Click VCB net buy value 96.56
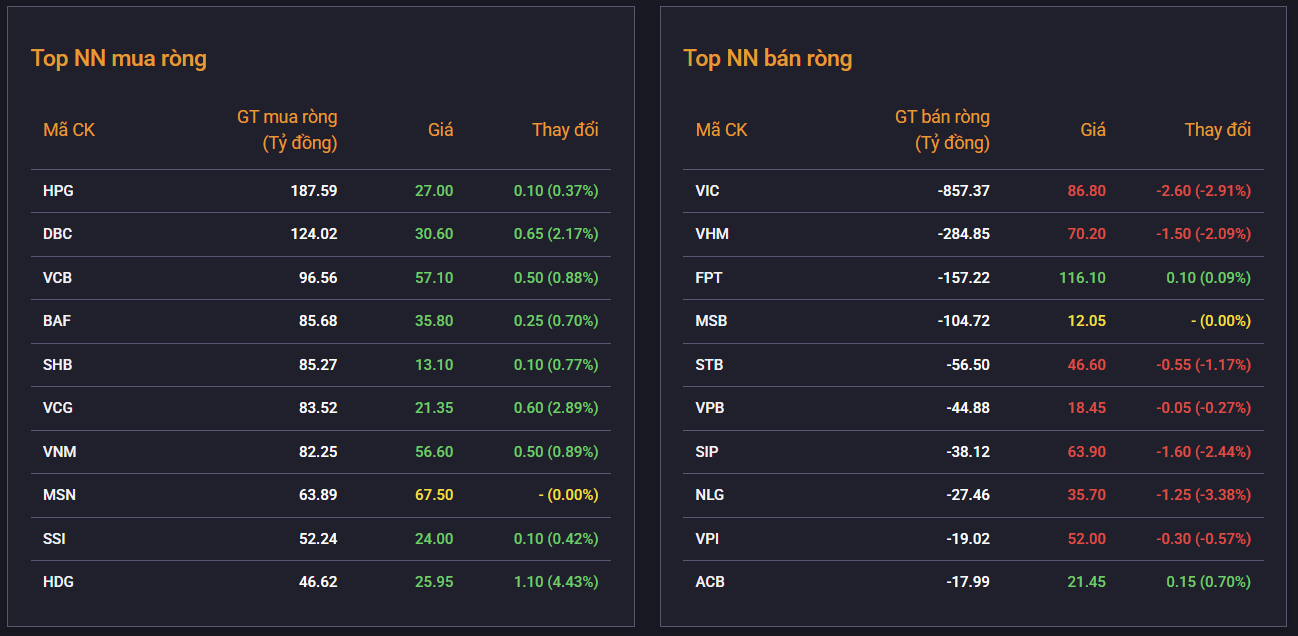Screen dimensions: 1298x636 318,278
